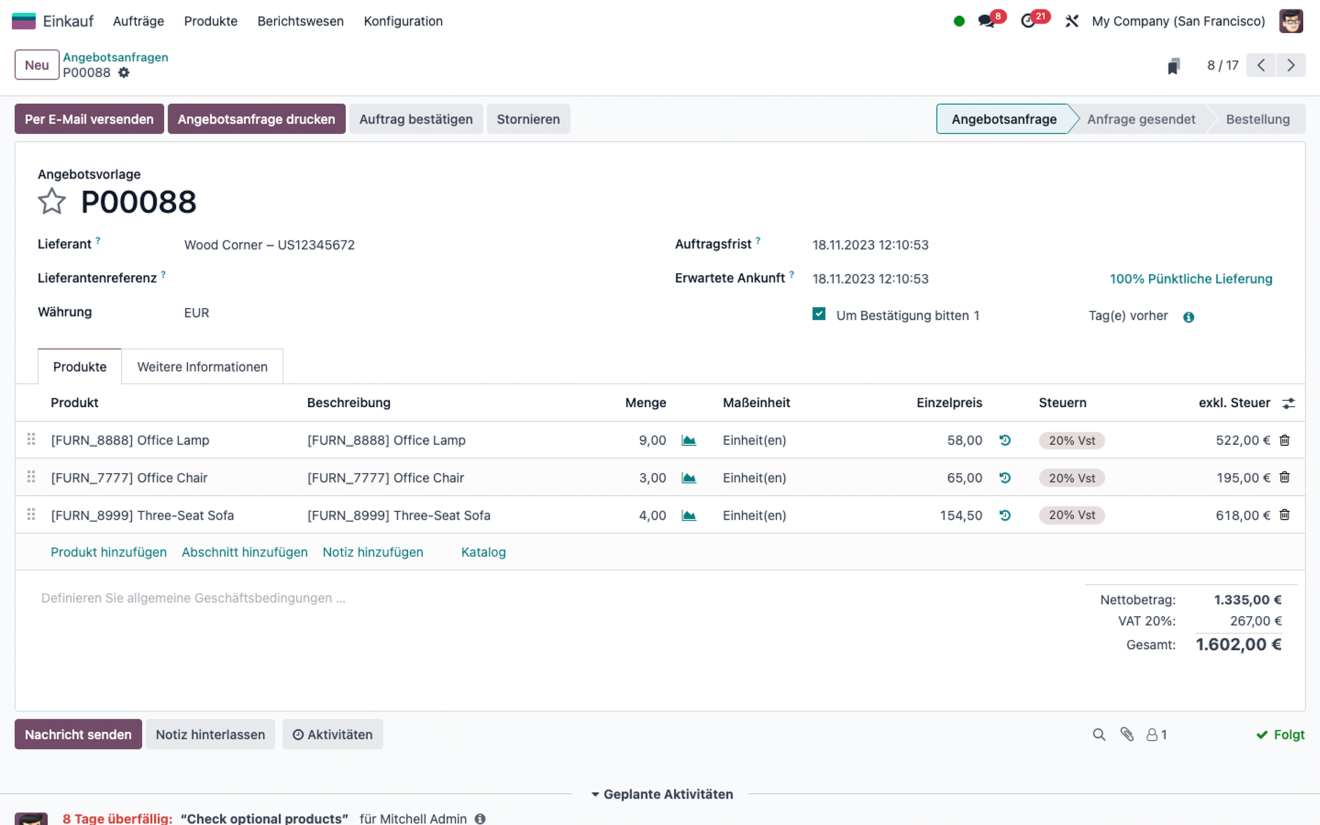Click Abschnitt hinzufügen link
The height and width of the screenshot is (825, 1320).
[x=245, y=552]
